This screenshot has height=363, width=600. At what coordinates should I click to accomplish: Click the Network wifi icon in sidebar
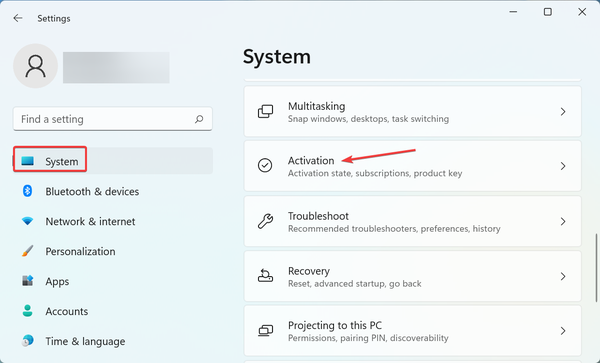point(28,221)
